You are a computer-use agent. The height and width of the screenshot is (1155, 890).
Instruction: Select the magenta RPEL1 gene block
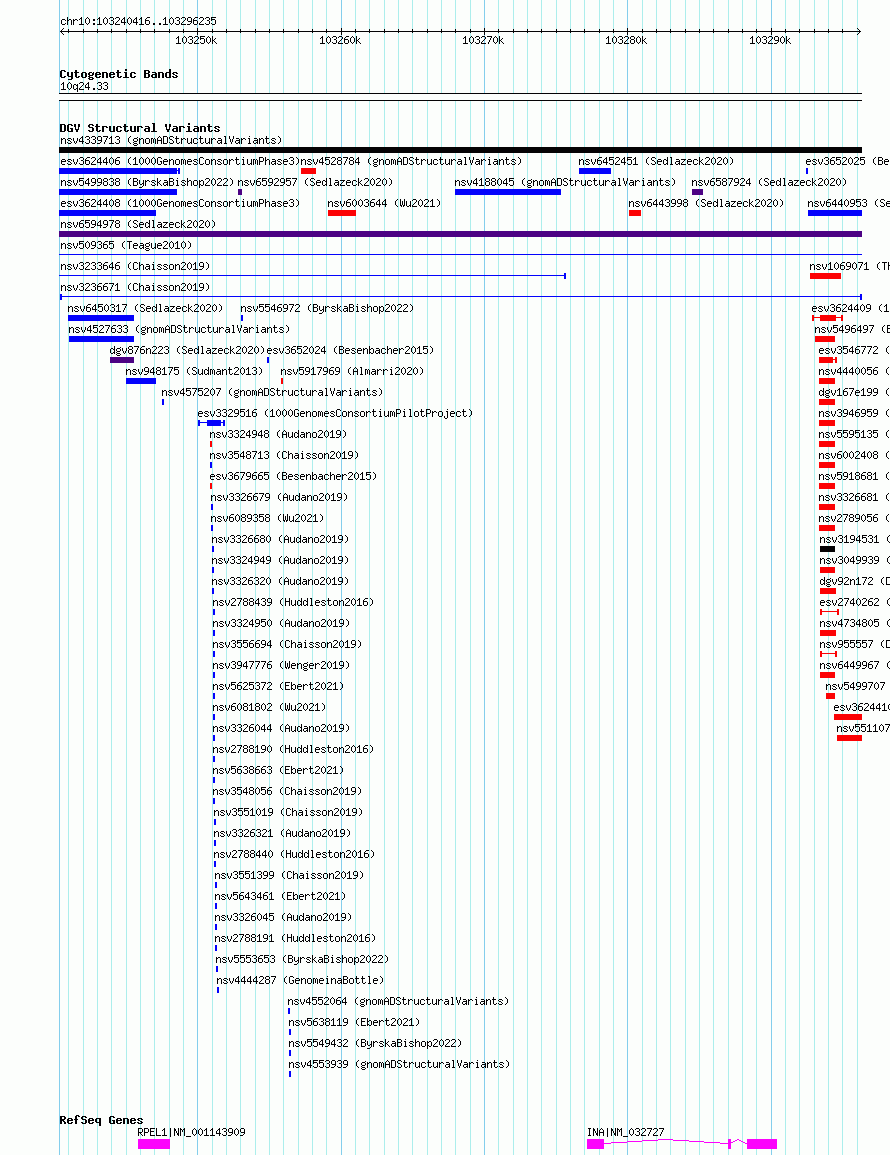(x=154, y=1144)
